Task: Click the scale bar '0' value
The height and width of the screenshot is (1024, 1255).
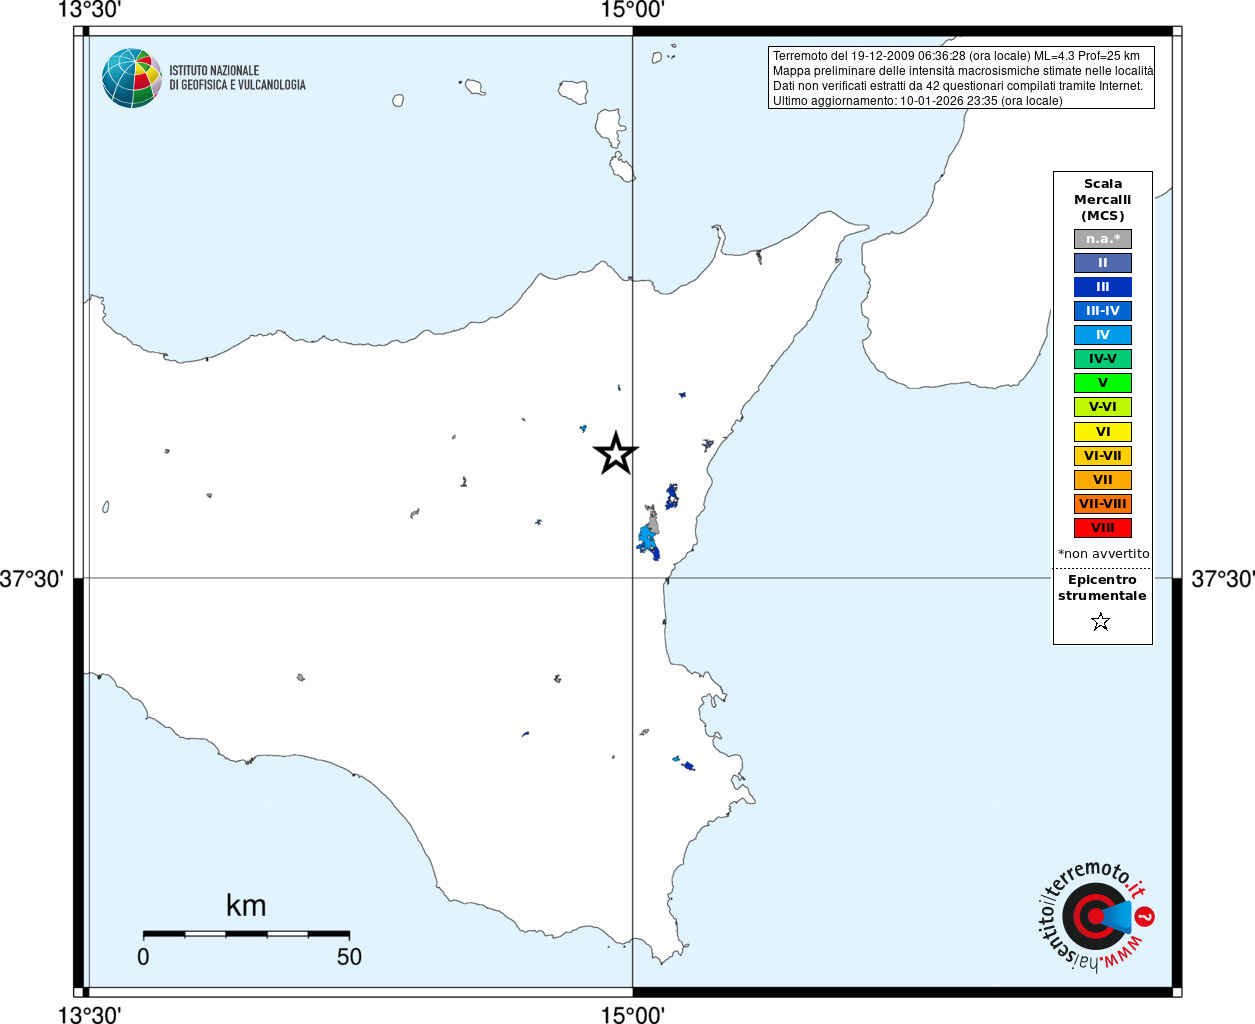Action: click(x=143, y=957)
